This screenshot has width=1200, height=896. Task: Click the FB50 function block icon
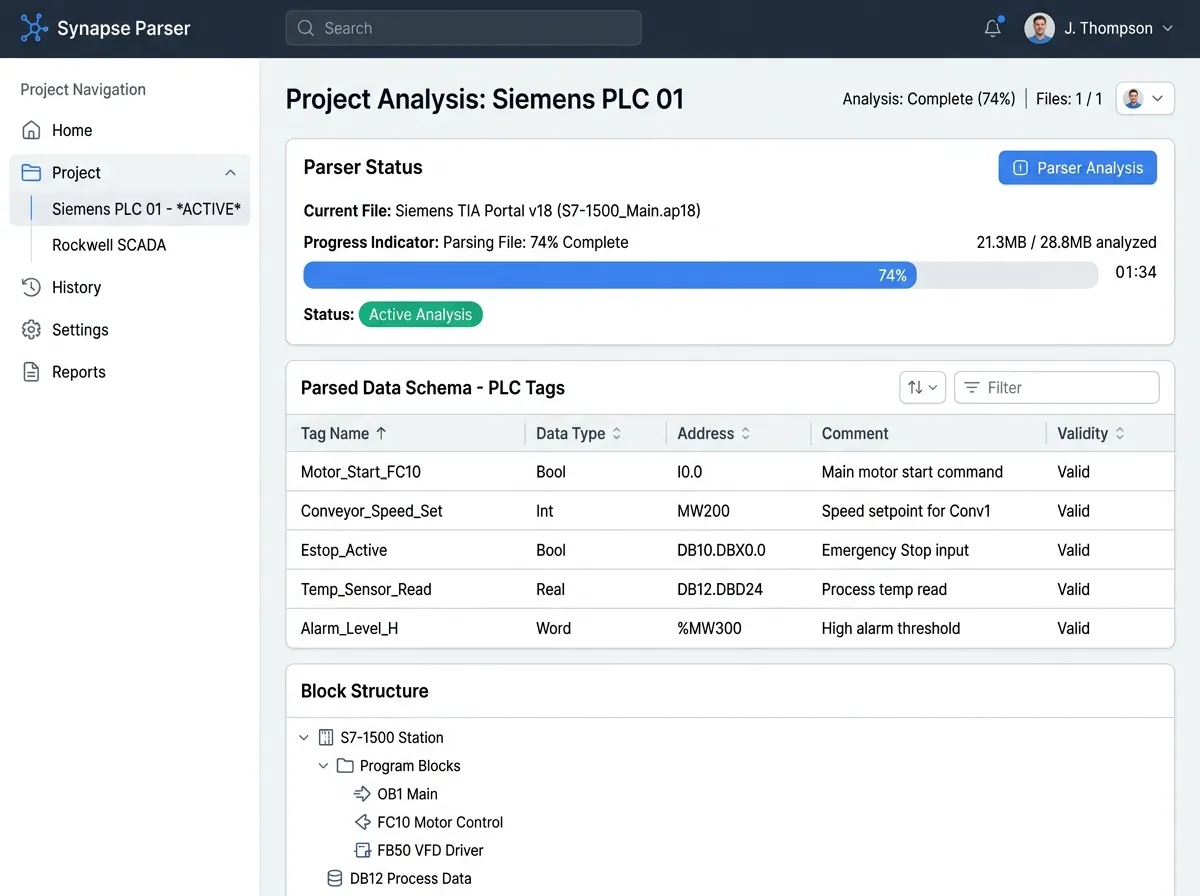(362, 850)
